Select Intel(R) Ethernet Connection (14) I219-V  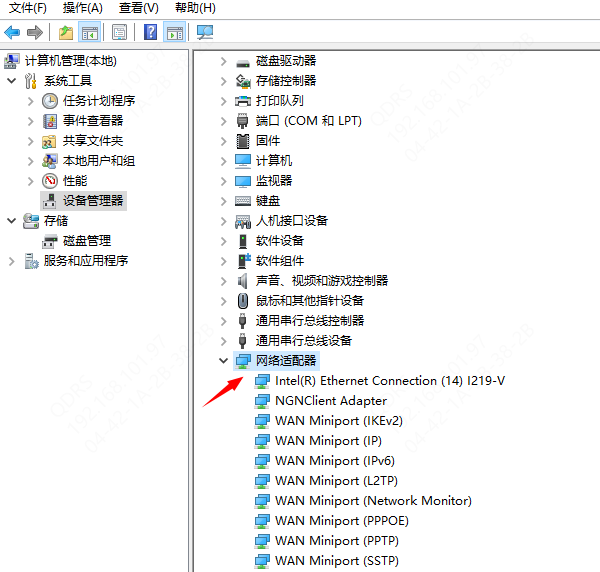[390, 380]
